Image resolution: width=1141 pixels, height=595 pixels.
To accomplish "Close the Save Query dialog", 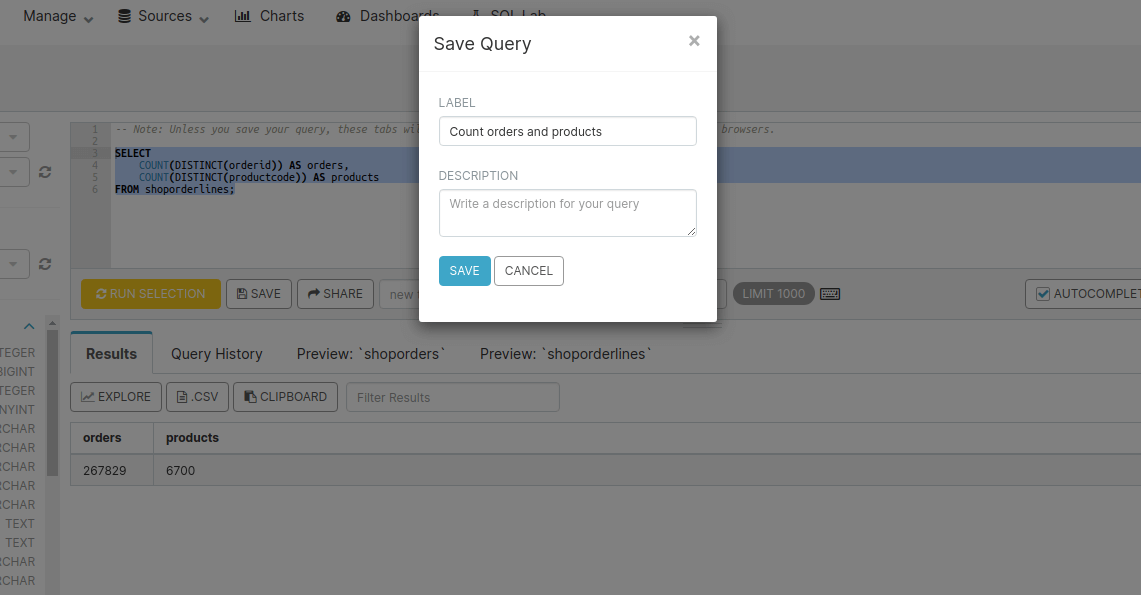I will point(694,41).
